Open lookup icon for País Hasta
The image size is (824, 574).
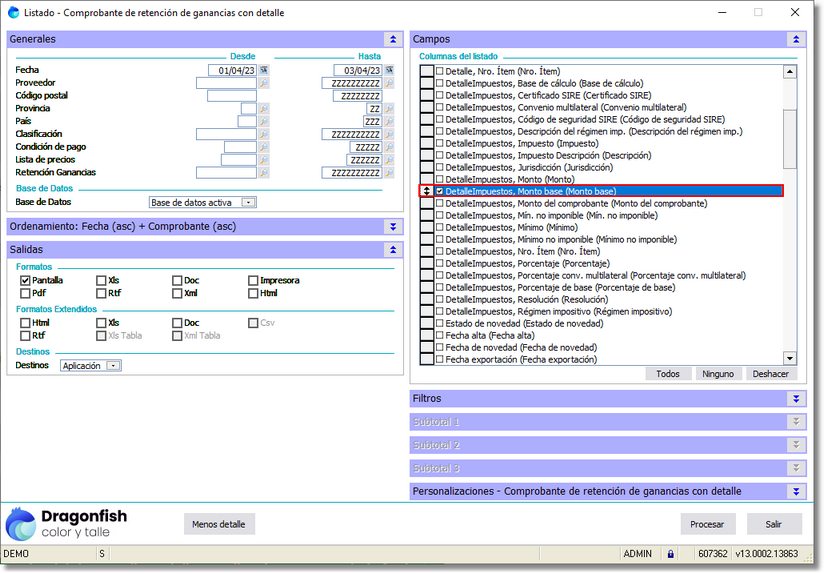point(389,121)
